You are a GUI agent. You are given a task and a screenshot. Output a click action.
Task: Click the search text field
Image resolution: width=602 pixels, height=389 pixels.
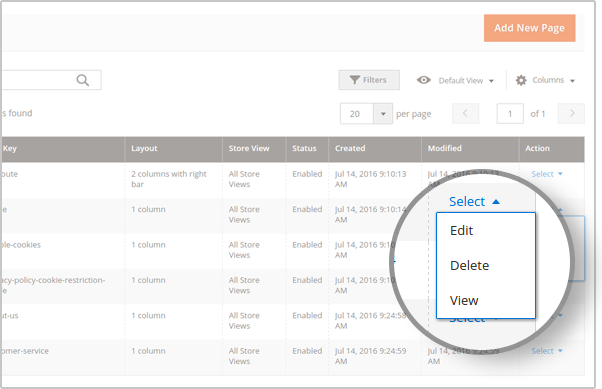click(51, 80)
